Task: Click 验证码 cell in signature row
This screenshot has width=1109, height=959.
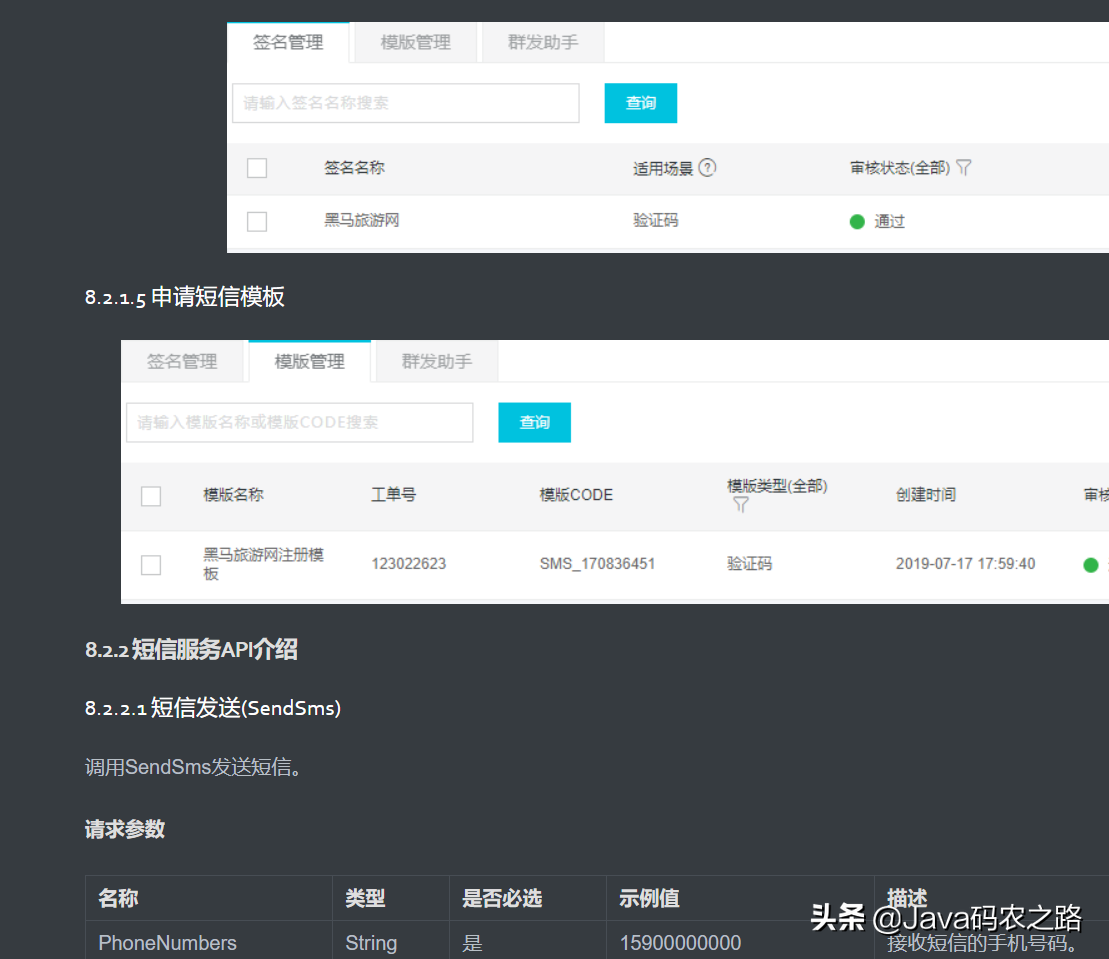Action: [x=656, y=221]
